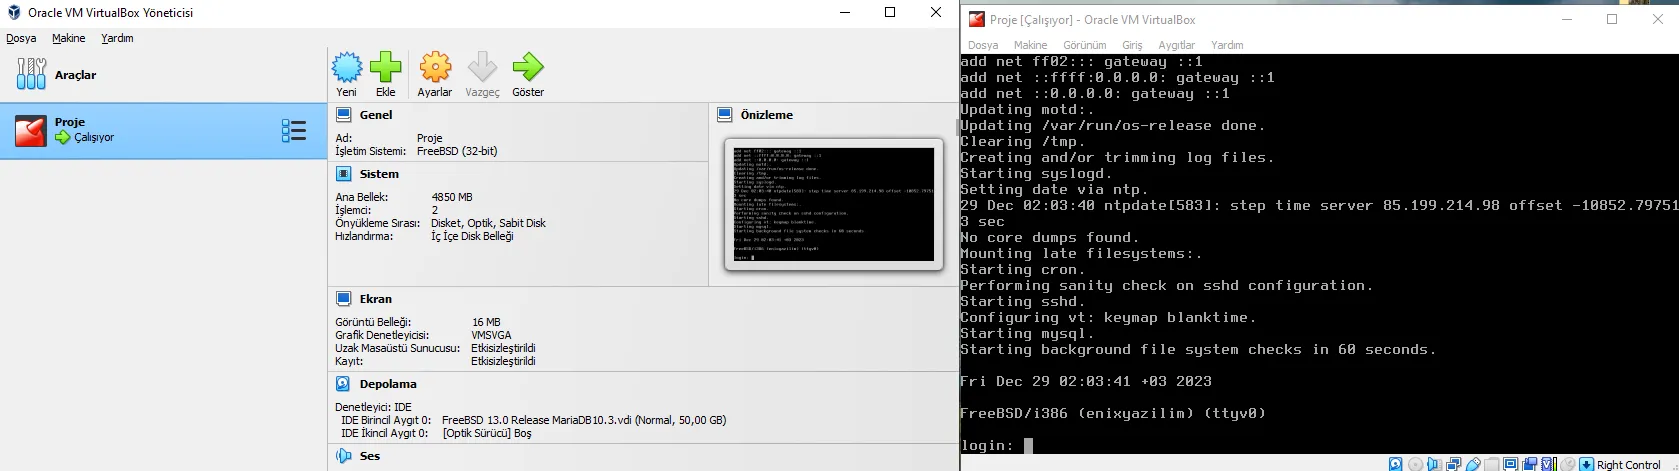Click mouse integration icon in VM status bar

point(1568,464)
